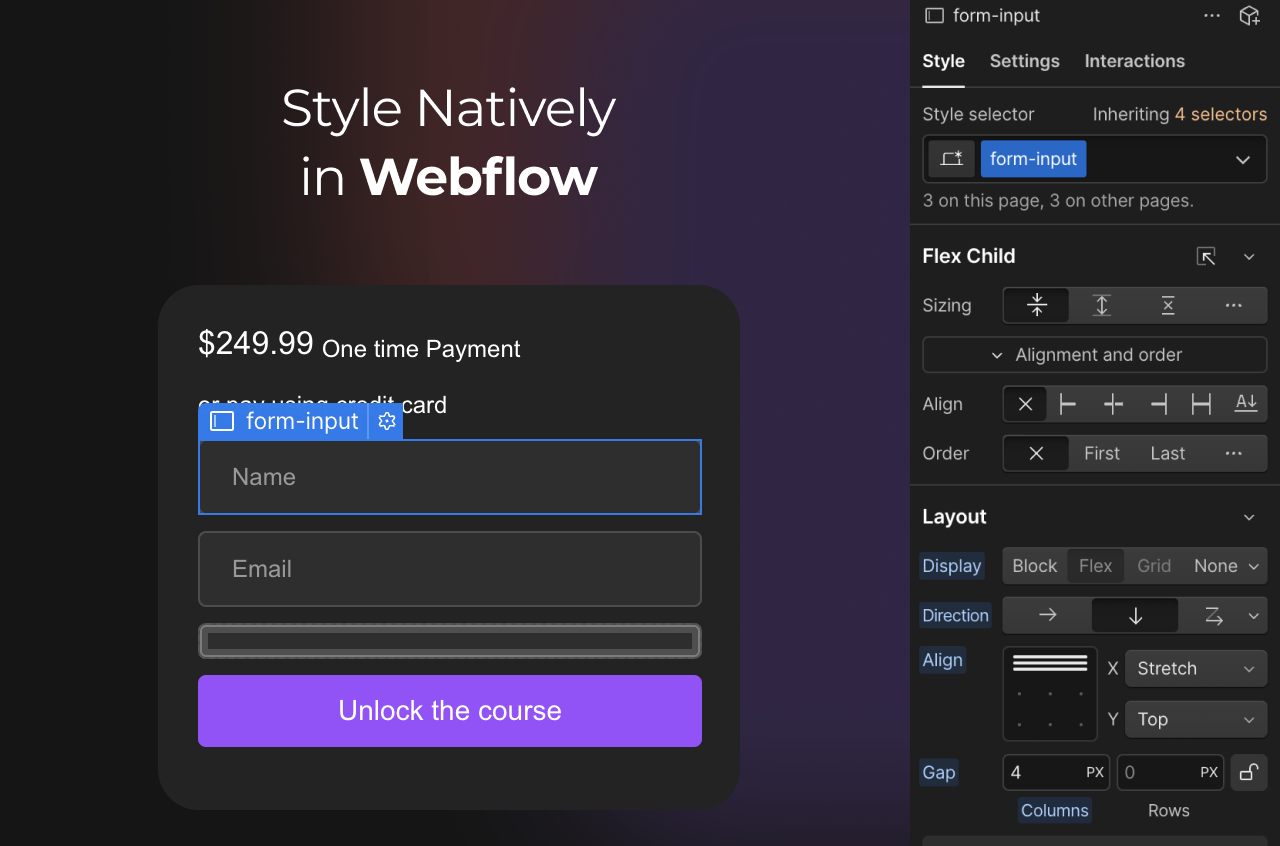The height and width of the screenshot is (846, 1280).
Task: Click the create component cube icon
Action: click(x=1249, y=16)
